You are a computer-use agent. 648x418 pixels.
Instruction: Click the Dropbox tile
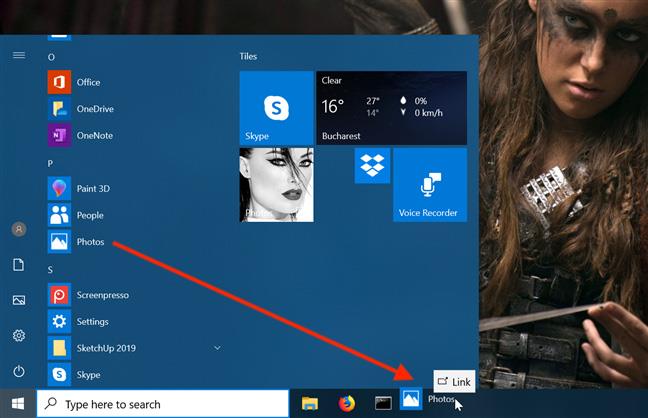[x=372, y=165]
